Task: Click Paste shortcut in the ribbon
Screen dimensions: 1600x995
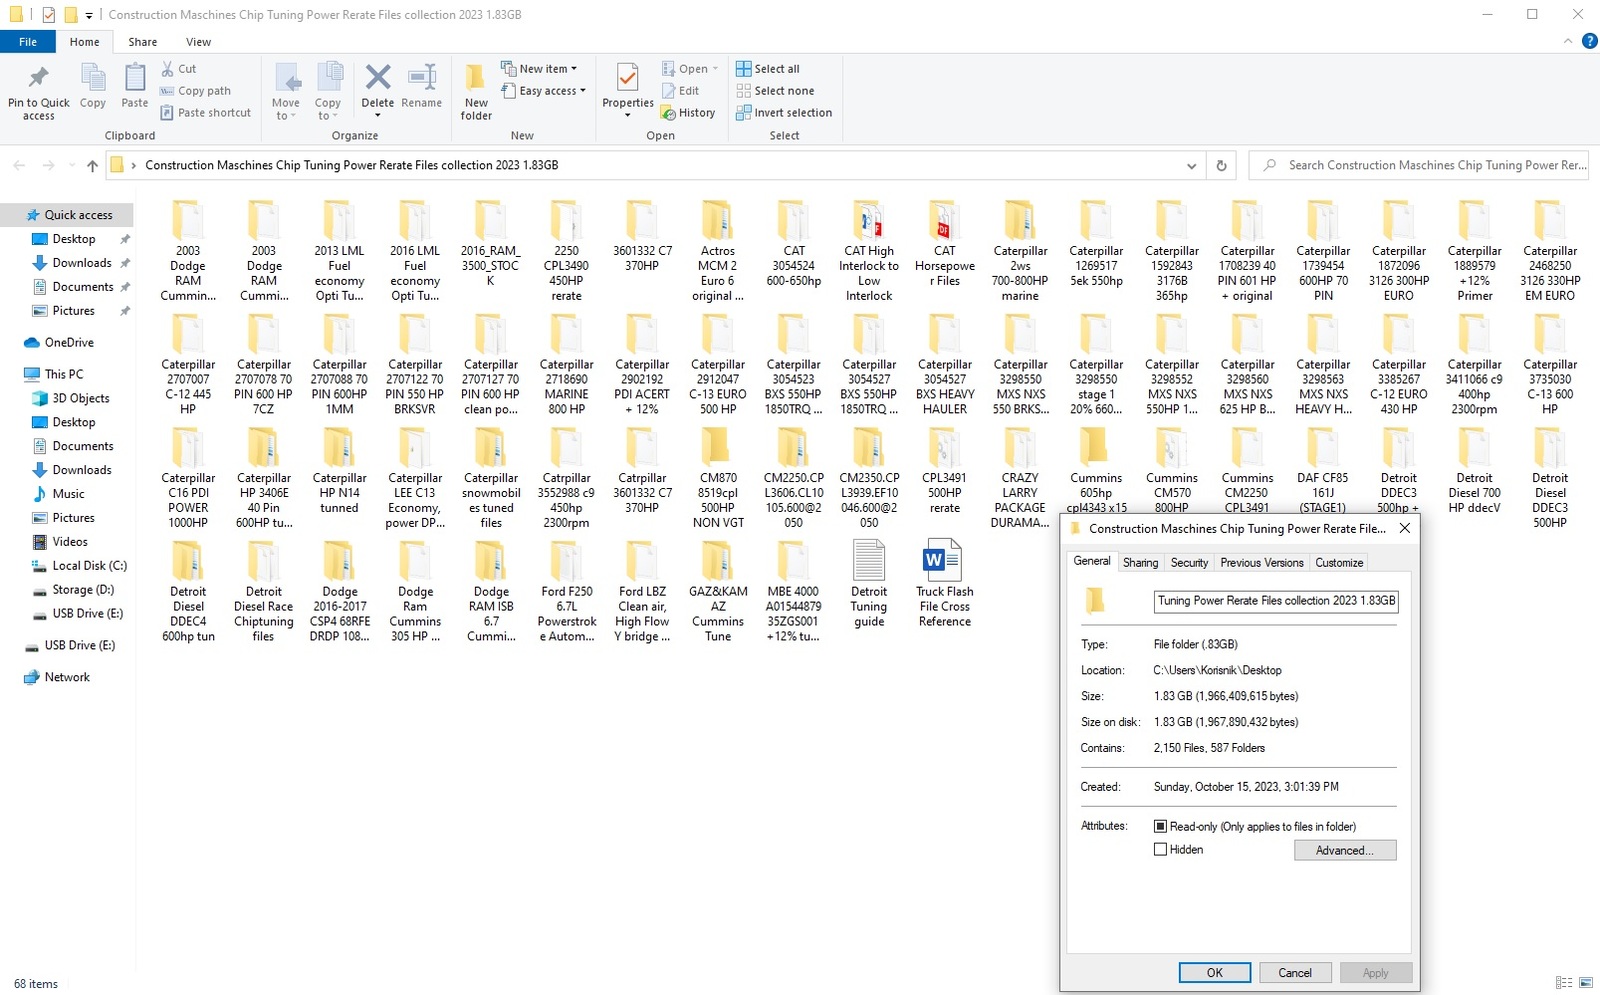Action: (206, 113)
